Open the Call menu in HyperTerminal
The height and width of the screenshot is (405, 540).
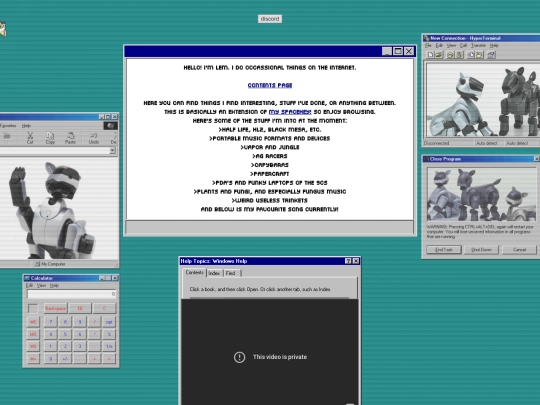point(463,45)
